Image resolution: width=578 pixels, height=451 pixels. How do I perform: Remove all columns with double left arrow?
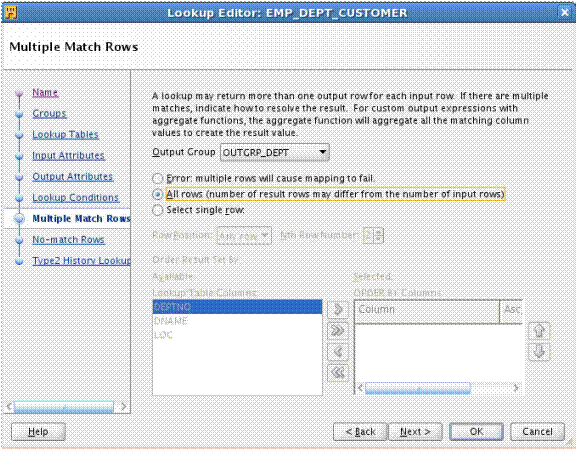coord(338,373)
